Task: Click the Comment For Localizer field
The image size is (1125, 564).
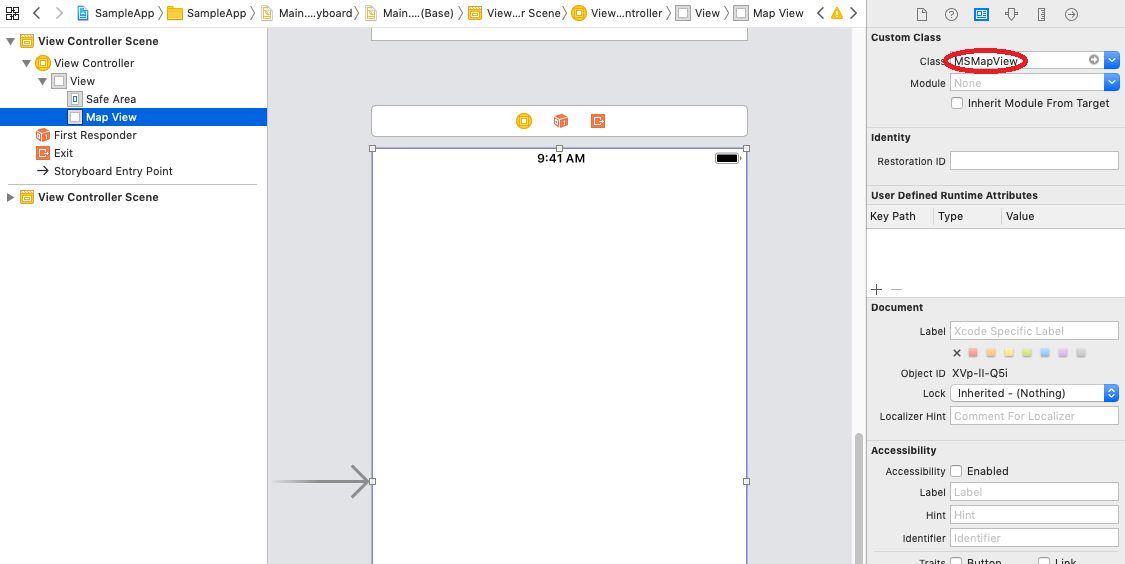Action: (x=1034, y=415)
